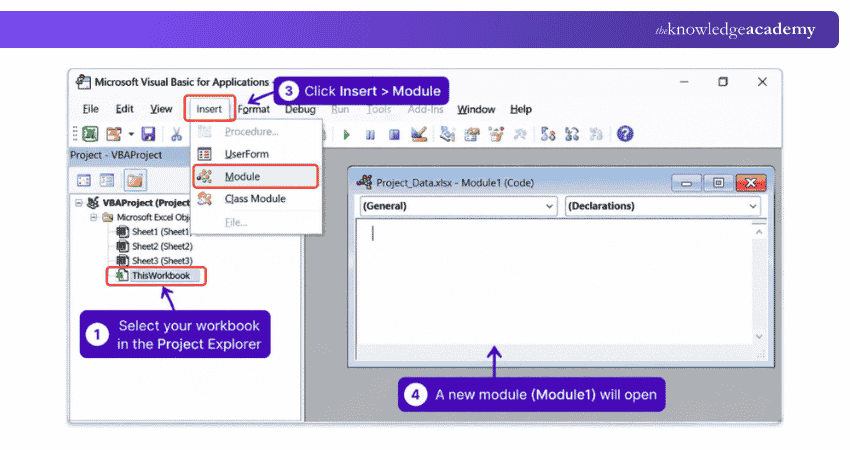
Task: Select Sheet1 (Sheet1) in project tree
Action: pyautogui.click(x=161, y=232)
